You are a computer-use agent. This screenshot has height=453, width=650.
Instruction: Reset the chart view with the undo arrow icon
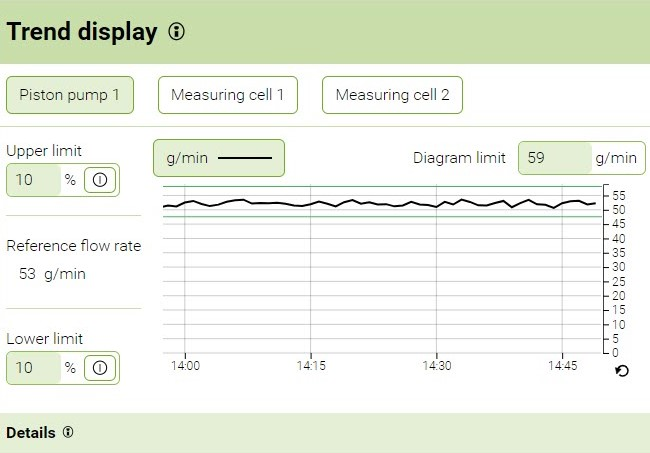pyautogui.click(x=622, y=371)
